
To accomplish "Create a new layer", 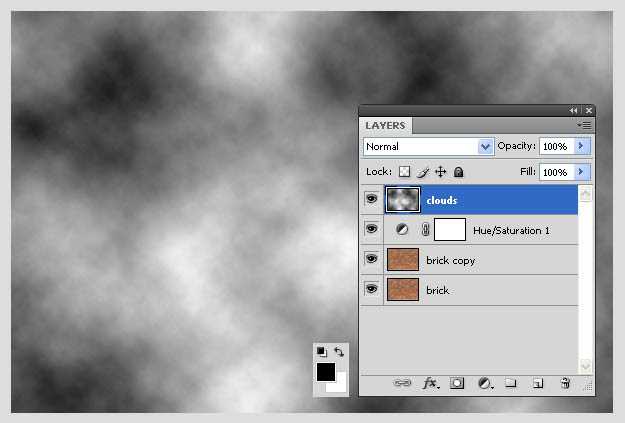I will (x=537, y=383).
